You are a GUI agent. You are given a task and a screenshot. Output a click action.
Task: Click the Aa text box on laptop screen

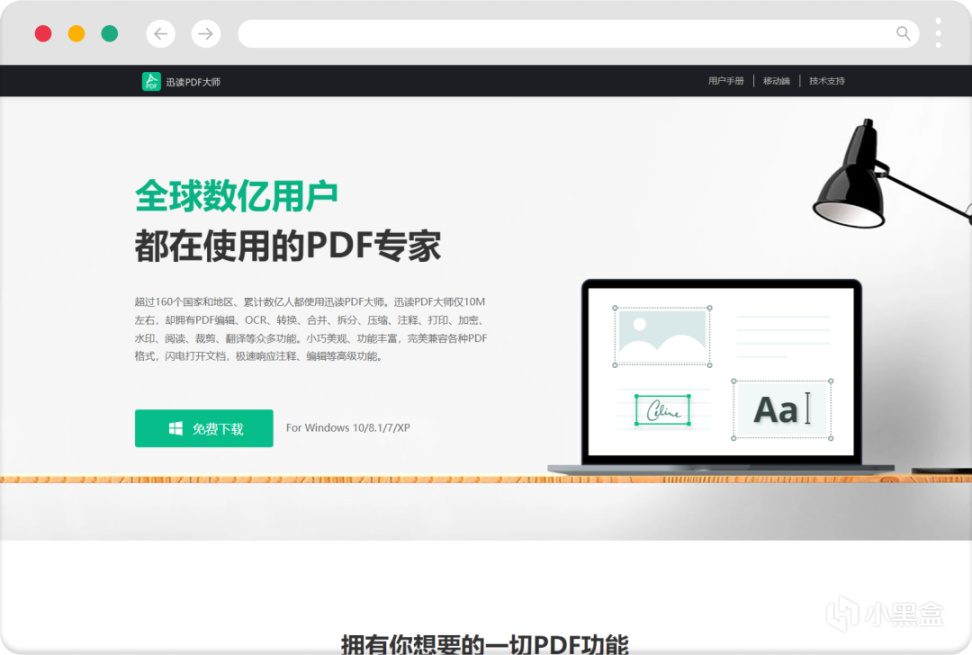782,410
